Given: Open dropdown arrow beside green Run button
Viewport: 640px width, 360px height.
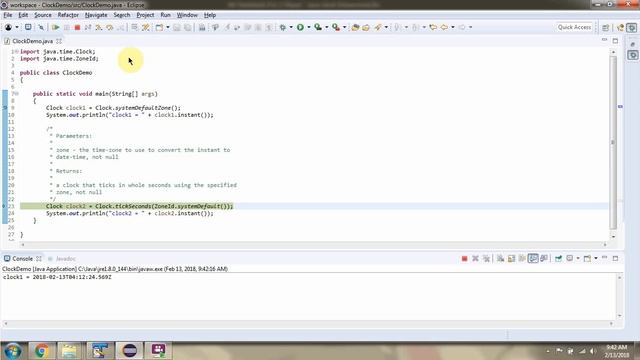Looking at the screenshot, I should point(309,27).
